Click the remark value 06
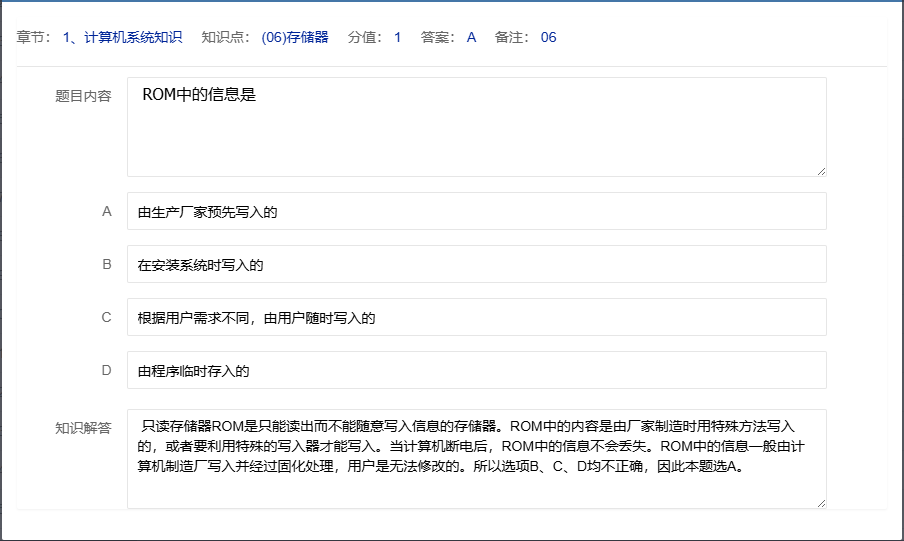This screenshot has height=541, width=904. pos(548,38)
